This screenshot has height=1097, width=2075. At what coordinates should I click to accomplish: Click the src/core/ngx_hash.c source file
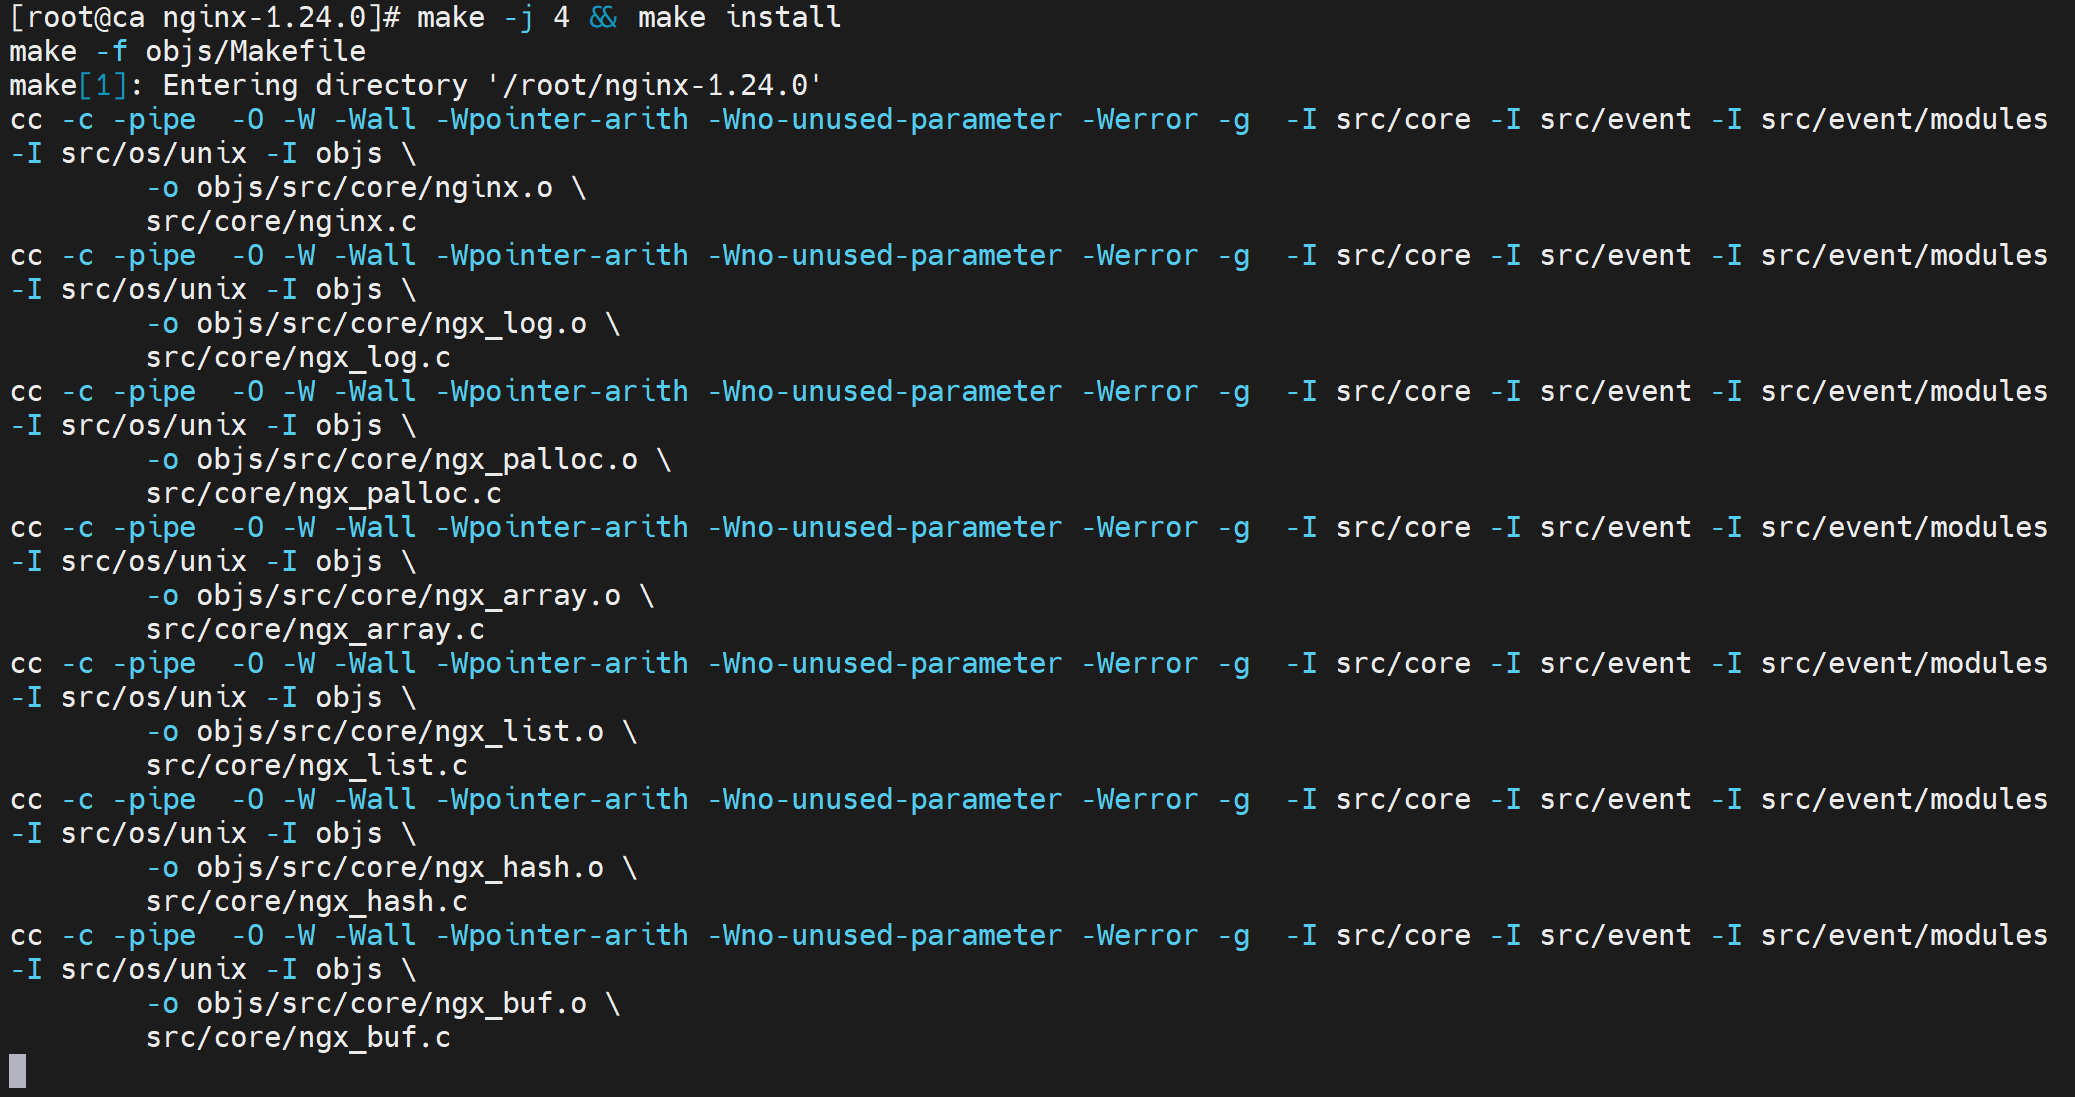pos(306,902)
